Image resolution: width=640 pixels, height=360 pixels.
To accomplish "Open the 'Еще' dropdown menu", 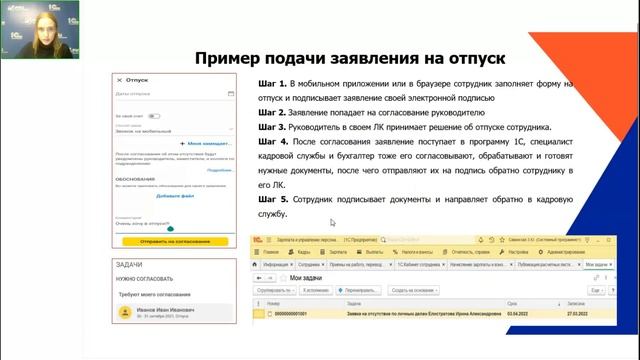I will point(596,290).
